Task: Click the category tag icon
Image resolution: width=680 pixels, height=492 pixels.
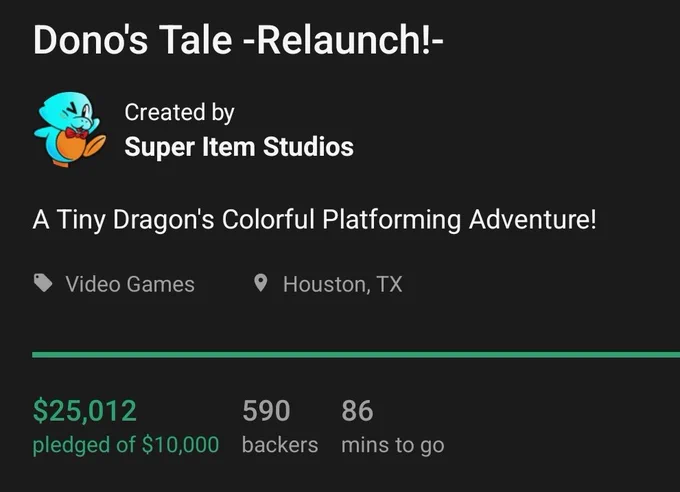Action: [43, 283]
